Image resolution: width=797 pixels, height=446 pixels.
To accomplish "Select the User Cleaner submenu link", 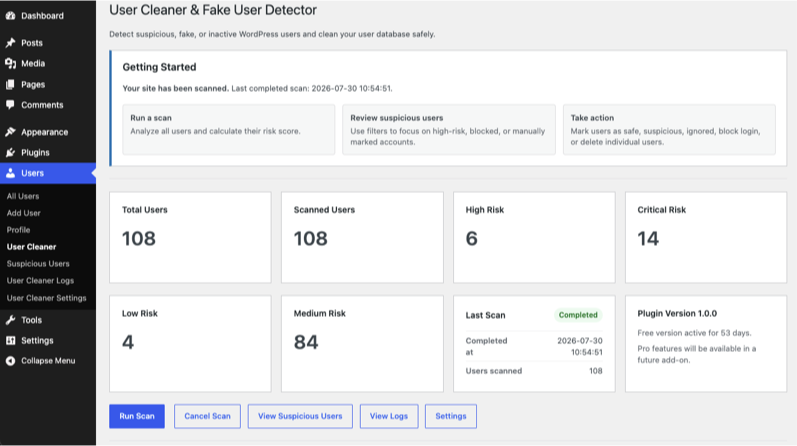I will (32, 247).
